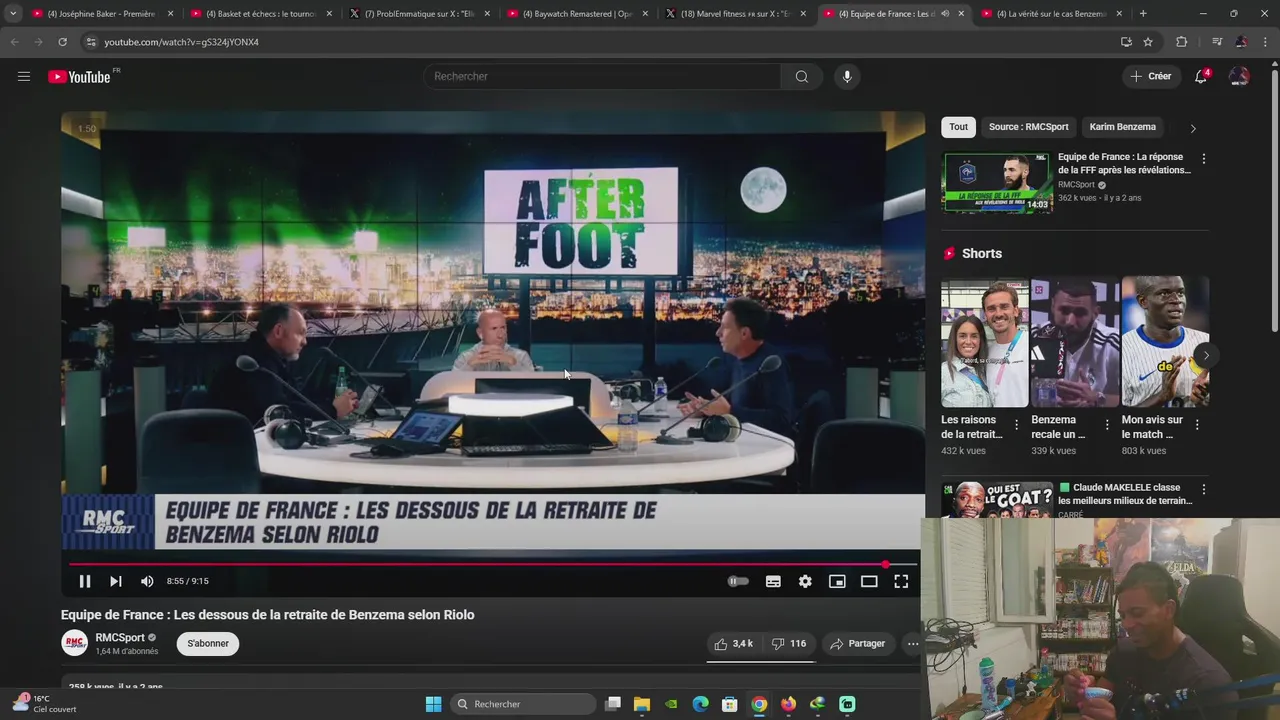Open the YouTube account avatar menu
Image resolution: width=1280 pixels, height=720 pixels.
pyautogui.click(x=1239, y=76)
